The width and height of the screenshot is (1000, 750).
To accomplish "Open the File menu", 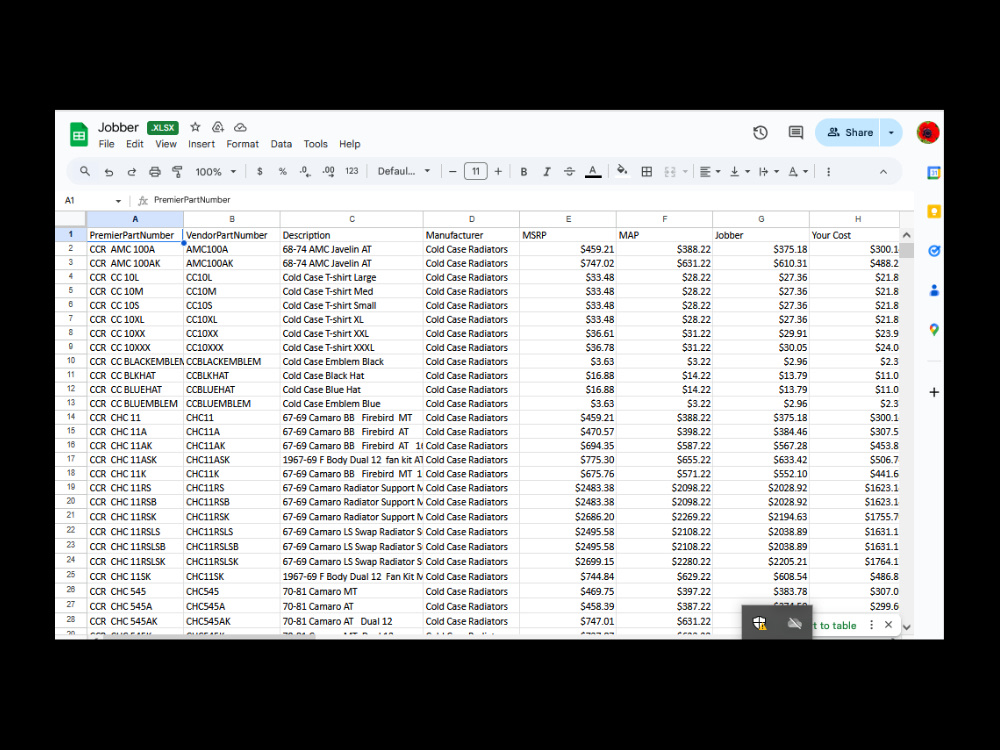I will [107, 144].
